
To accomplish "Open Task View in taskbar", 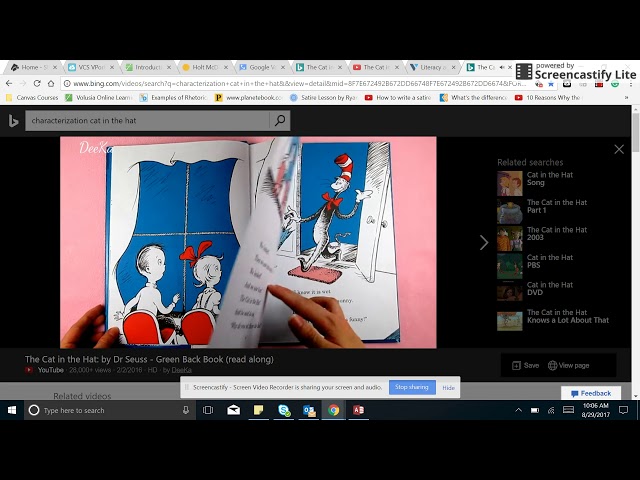I will (208, 410).
